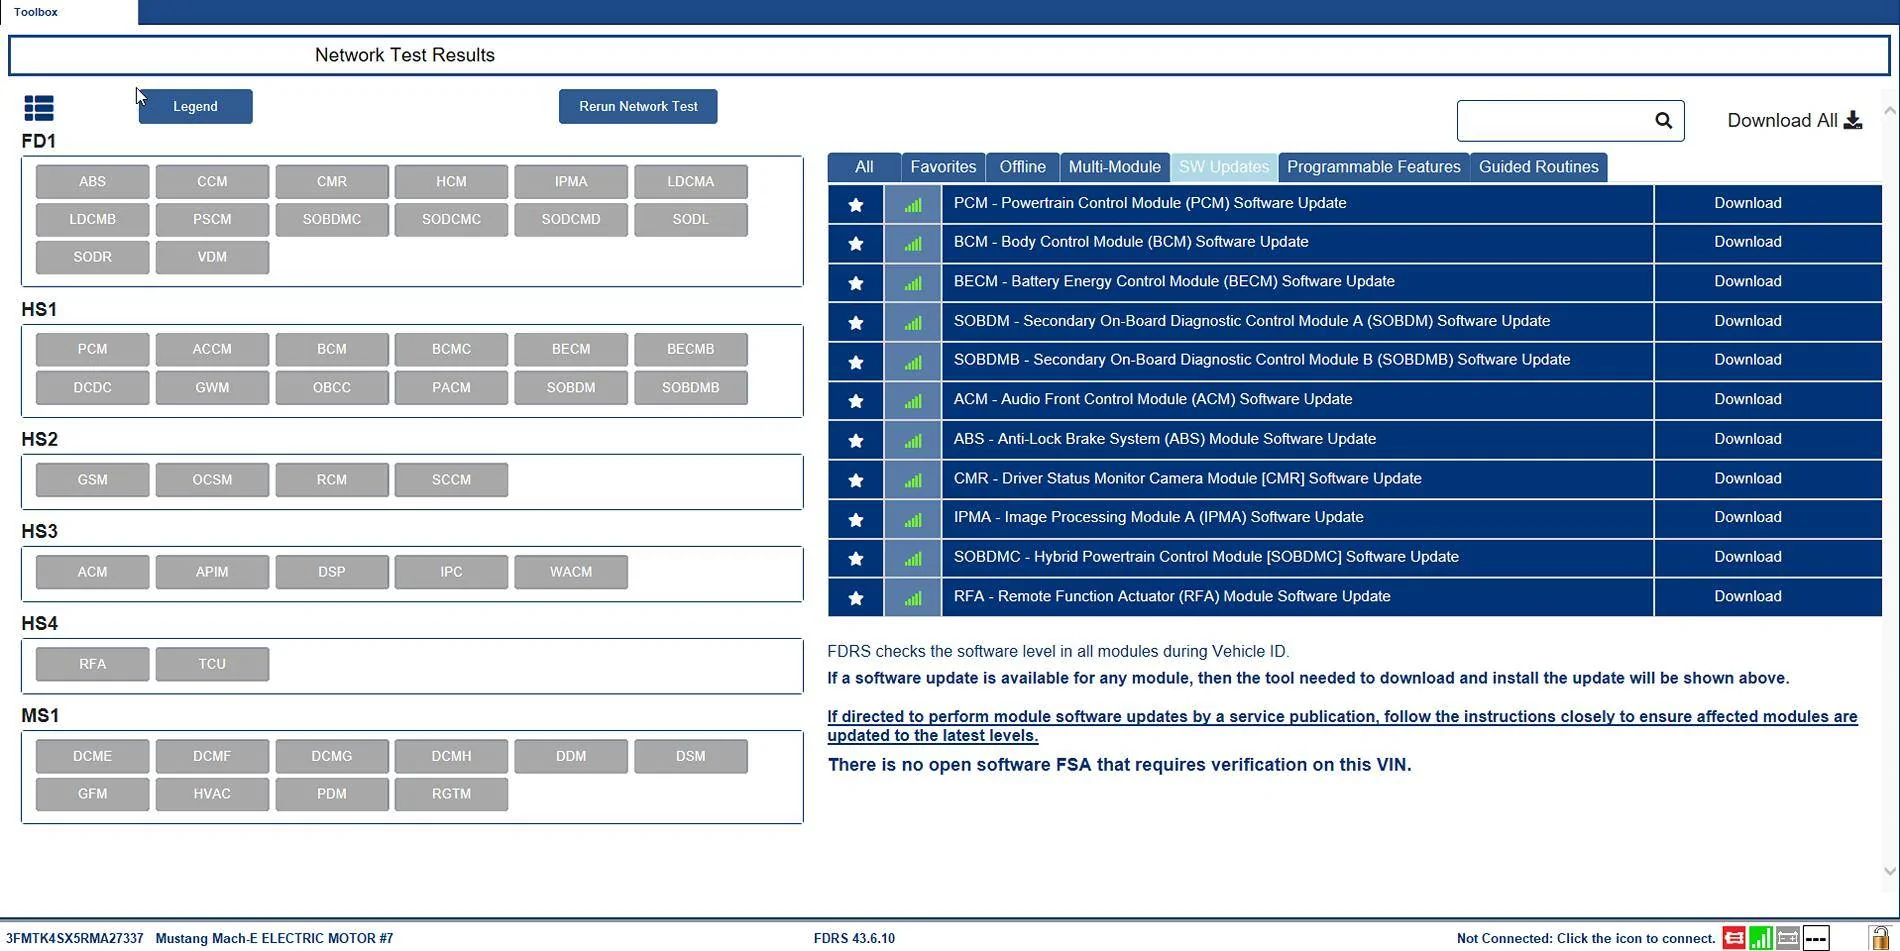Screen dimensions: 1900x951
Task: Star the ACM Audio Front Control update
Action: click(x=855, y=401)
